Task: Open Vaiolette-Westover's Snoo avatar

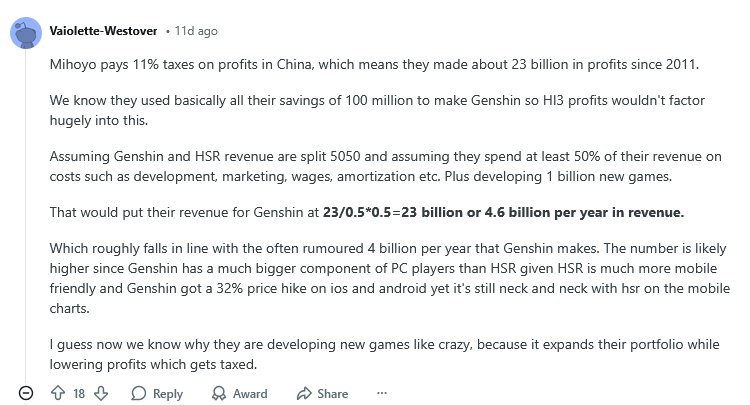Action: pos(26,33)
